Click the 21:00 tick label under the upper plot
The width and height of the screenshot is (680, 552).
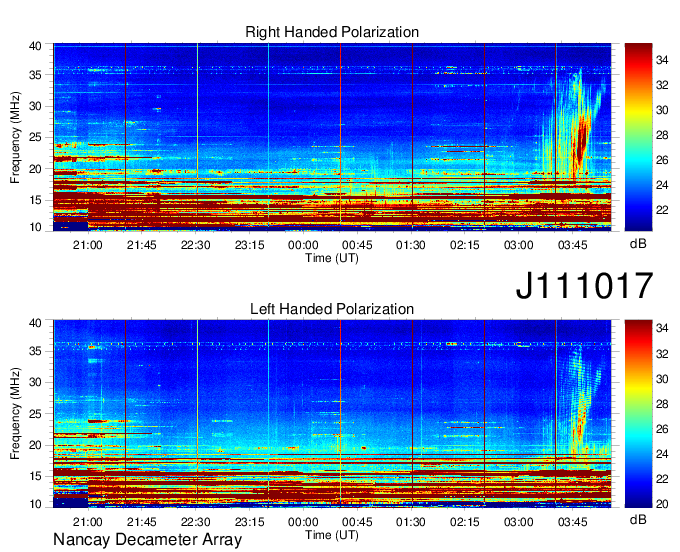88,245
